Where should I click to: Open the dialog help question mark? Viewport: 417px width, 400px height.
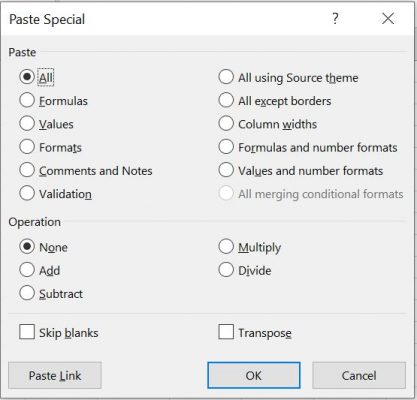click(x=335, y=18)
